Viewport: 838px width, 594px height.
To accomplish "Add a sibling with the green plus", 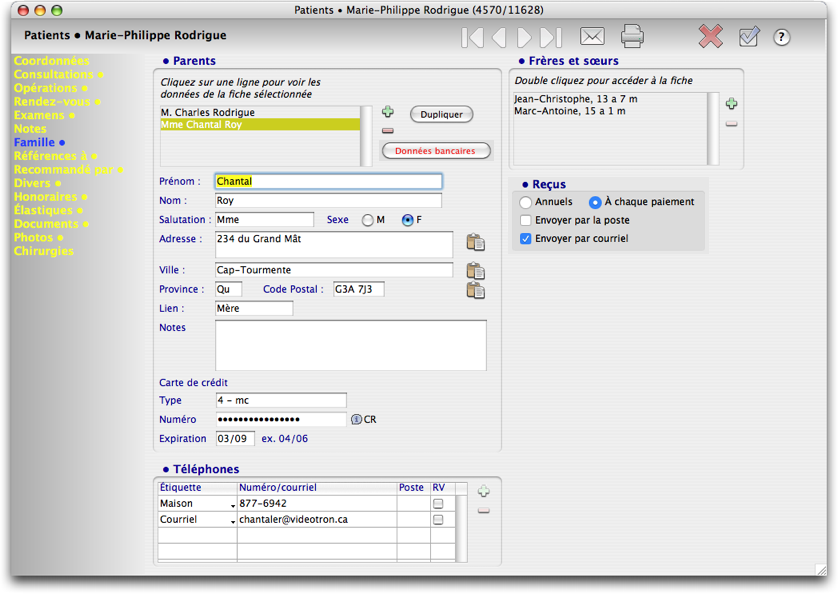I will click(x=732, y=103).
